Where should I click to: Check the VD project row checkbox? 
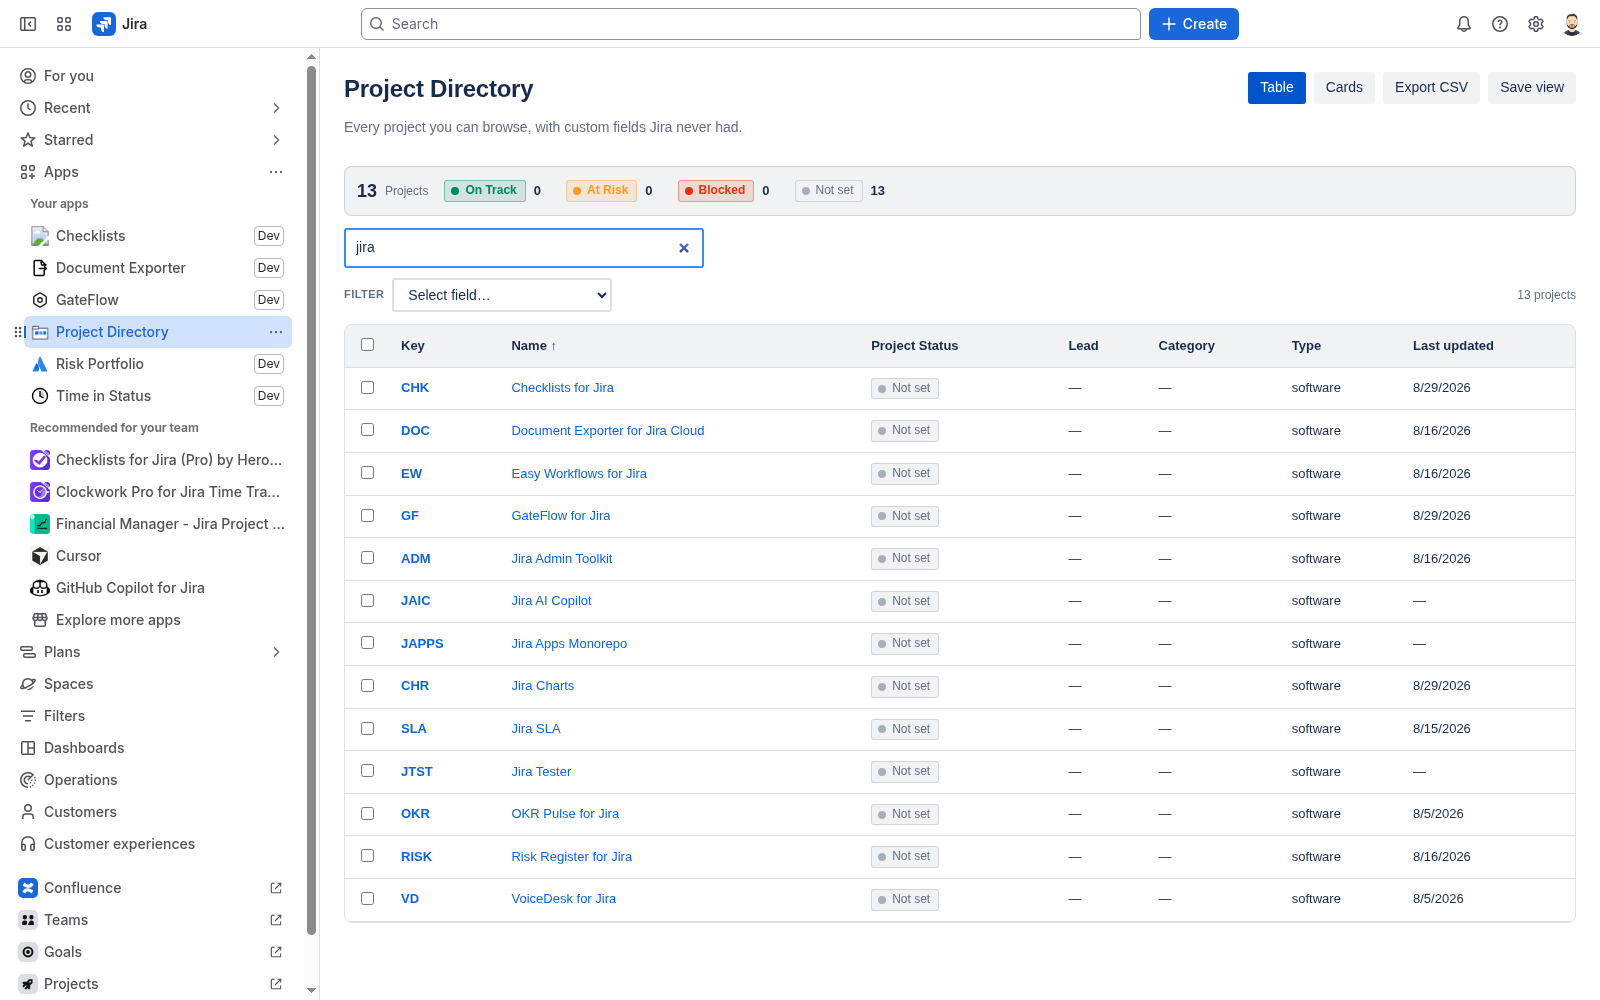click(x=367, y=899)
